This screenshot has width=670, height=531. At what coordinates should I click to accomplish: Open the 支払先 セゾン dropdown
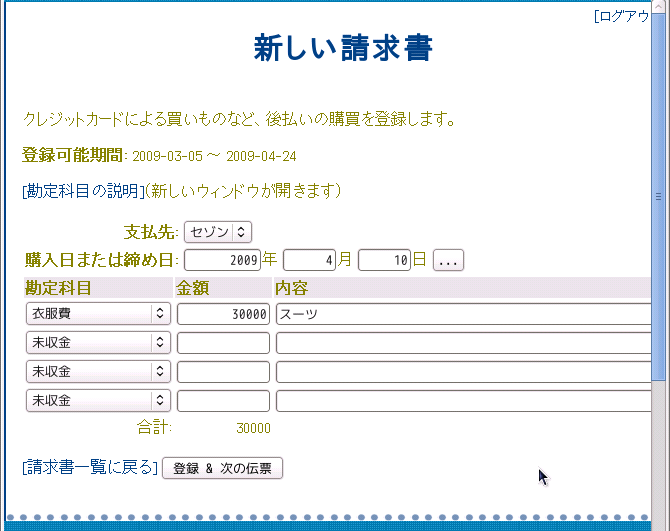[x=217, y=232]
